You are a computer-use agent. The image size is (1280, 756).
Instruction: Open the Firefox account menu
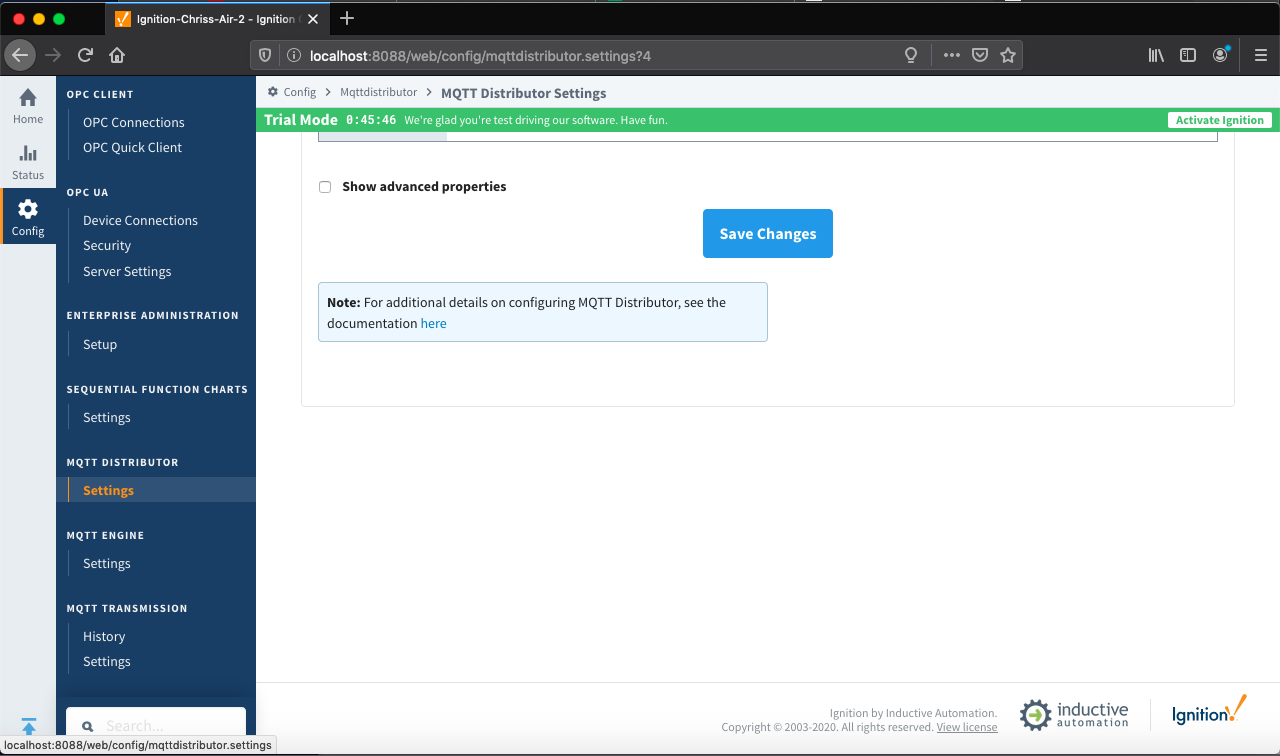[1220, 56]
